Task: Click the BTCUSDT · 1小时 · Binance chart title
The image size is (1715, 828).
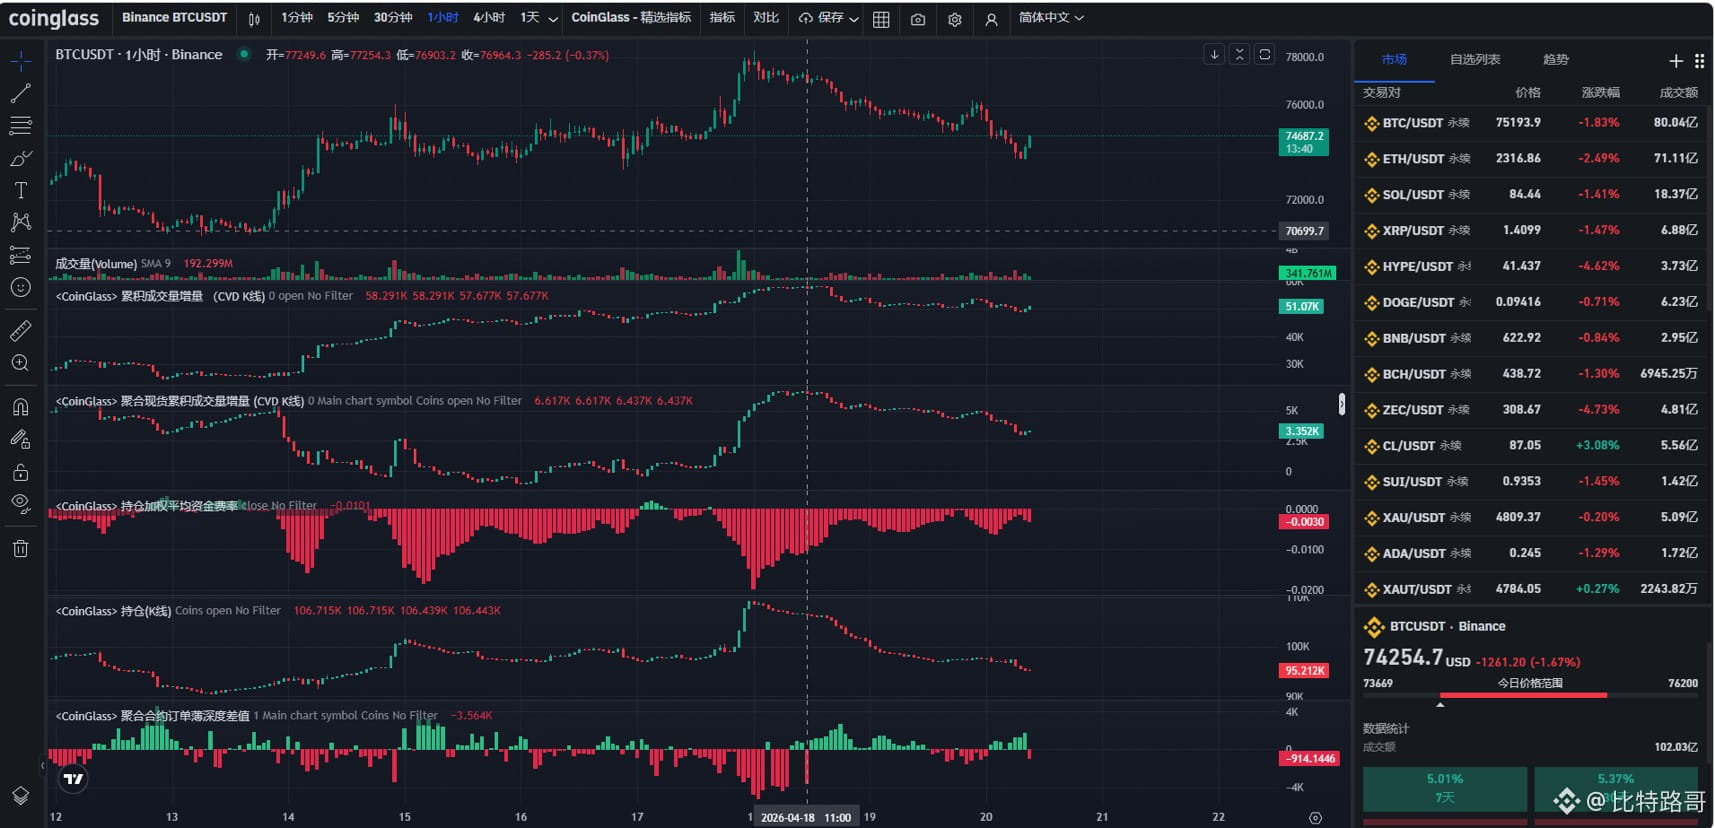Action: [139, 55]
